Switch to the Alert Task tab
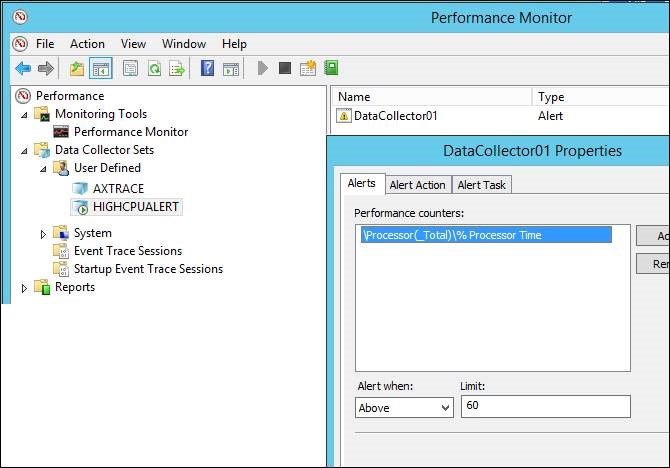The image size is (670, 468). 482,184
